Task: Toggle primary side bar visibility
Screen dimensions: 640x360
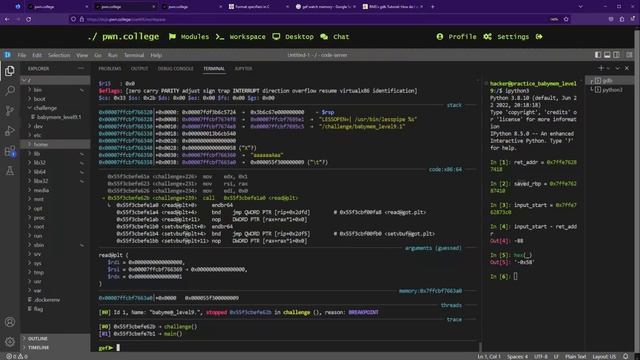Action: (598, 55)
